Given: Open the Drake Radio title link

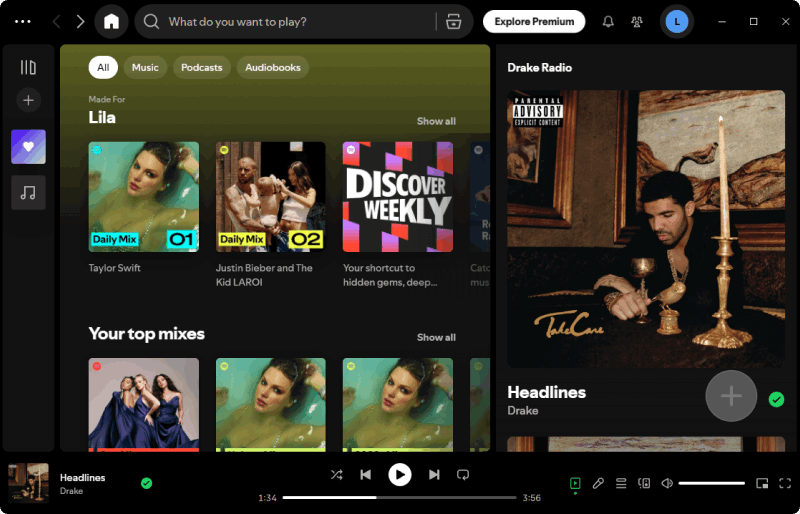Looking at the screenshot, I should 539,67.
